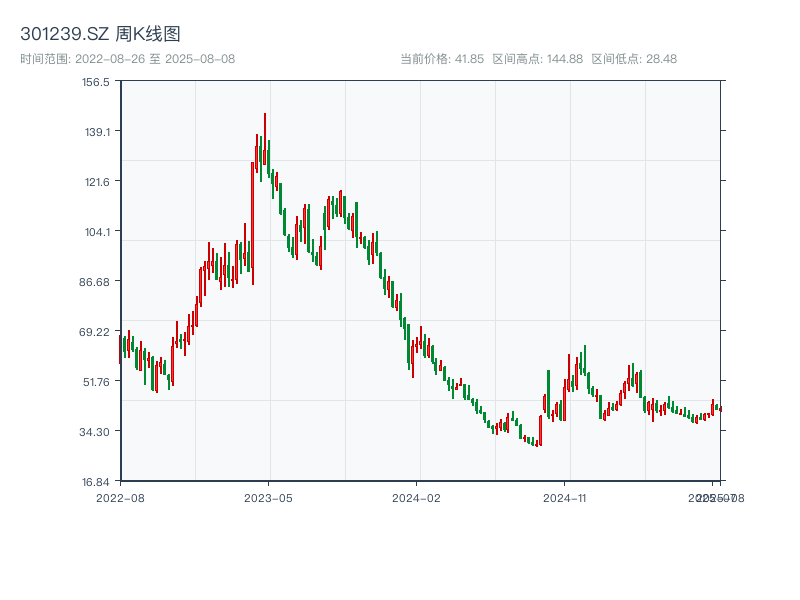Click y-axis label 121.6
The height and width of the screenshot is (600, 800).
97,182
